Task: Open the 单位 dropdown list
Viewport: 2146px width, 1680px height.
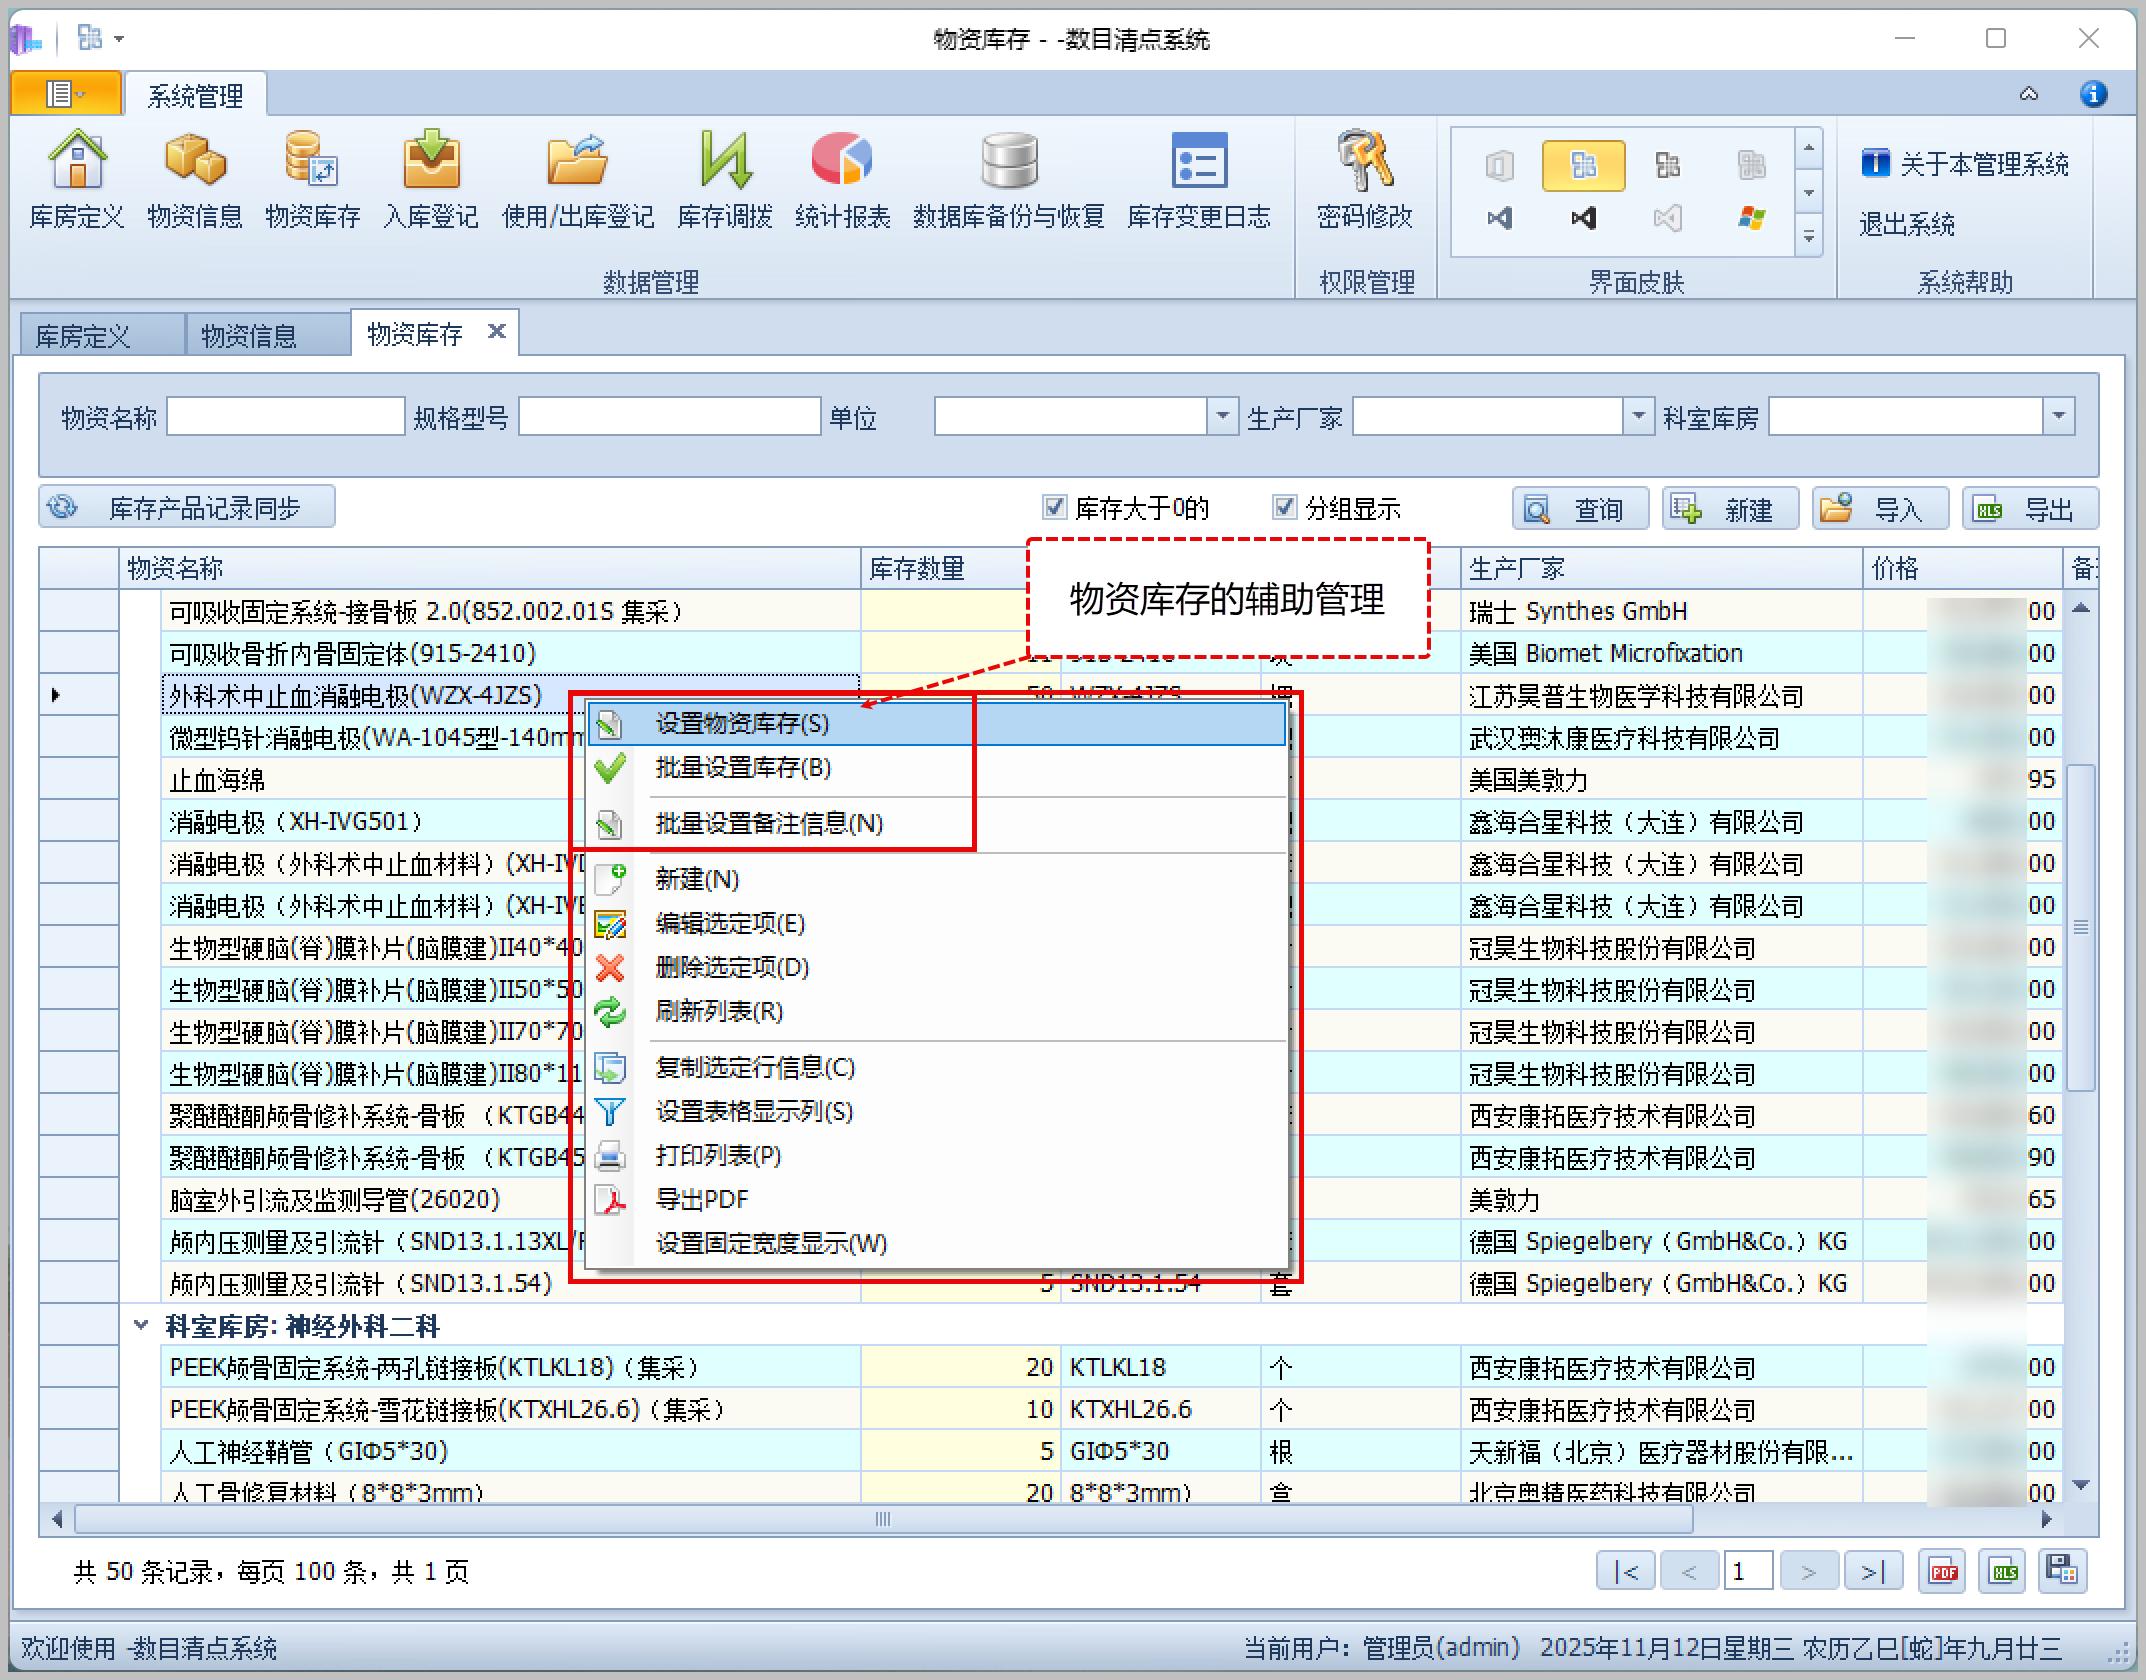Action: (x=1222, y=416)
